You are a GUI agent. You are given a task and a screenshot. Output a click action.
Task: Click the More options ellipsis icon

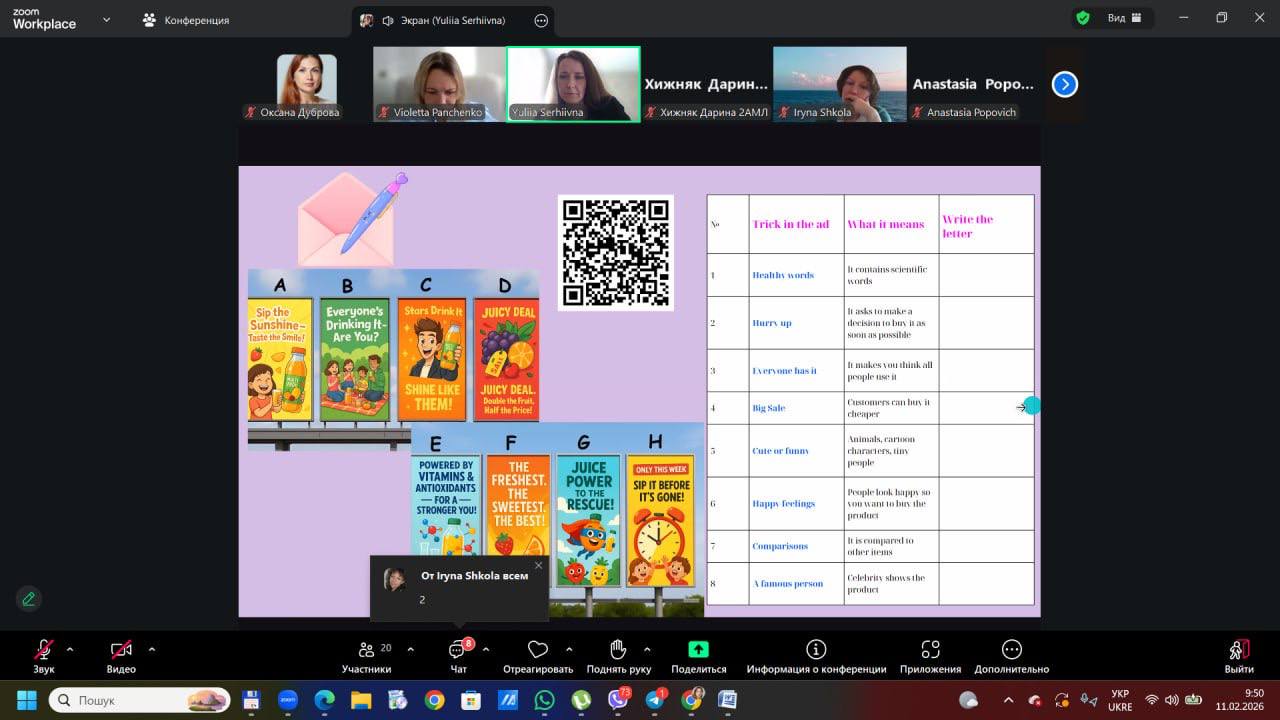point(1011,650)
